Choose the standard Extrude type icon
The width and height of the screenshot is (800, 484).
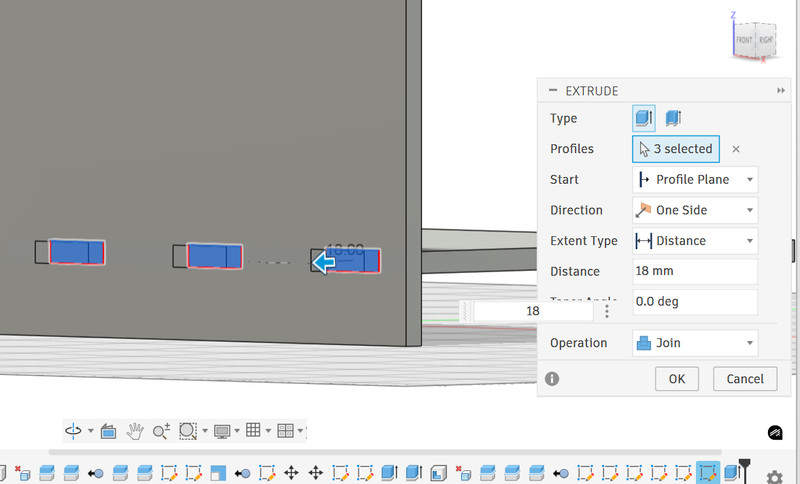[x=644, y=118]
